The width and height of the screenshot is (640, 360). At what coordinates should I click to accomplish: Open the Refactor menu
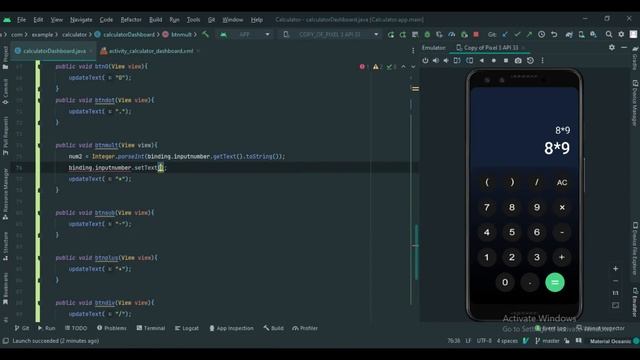(x=131, y=20)
